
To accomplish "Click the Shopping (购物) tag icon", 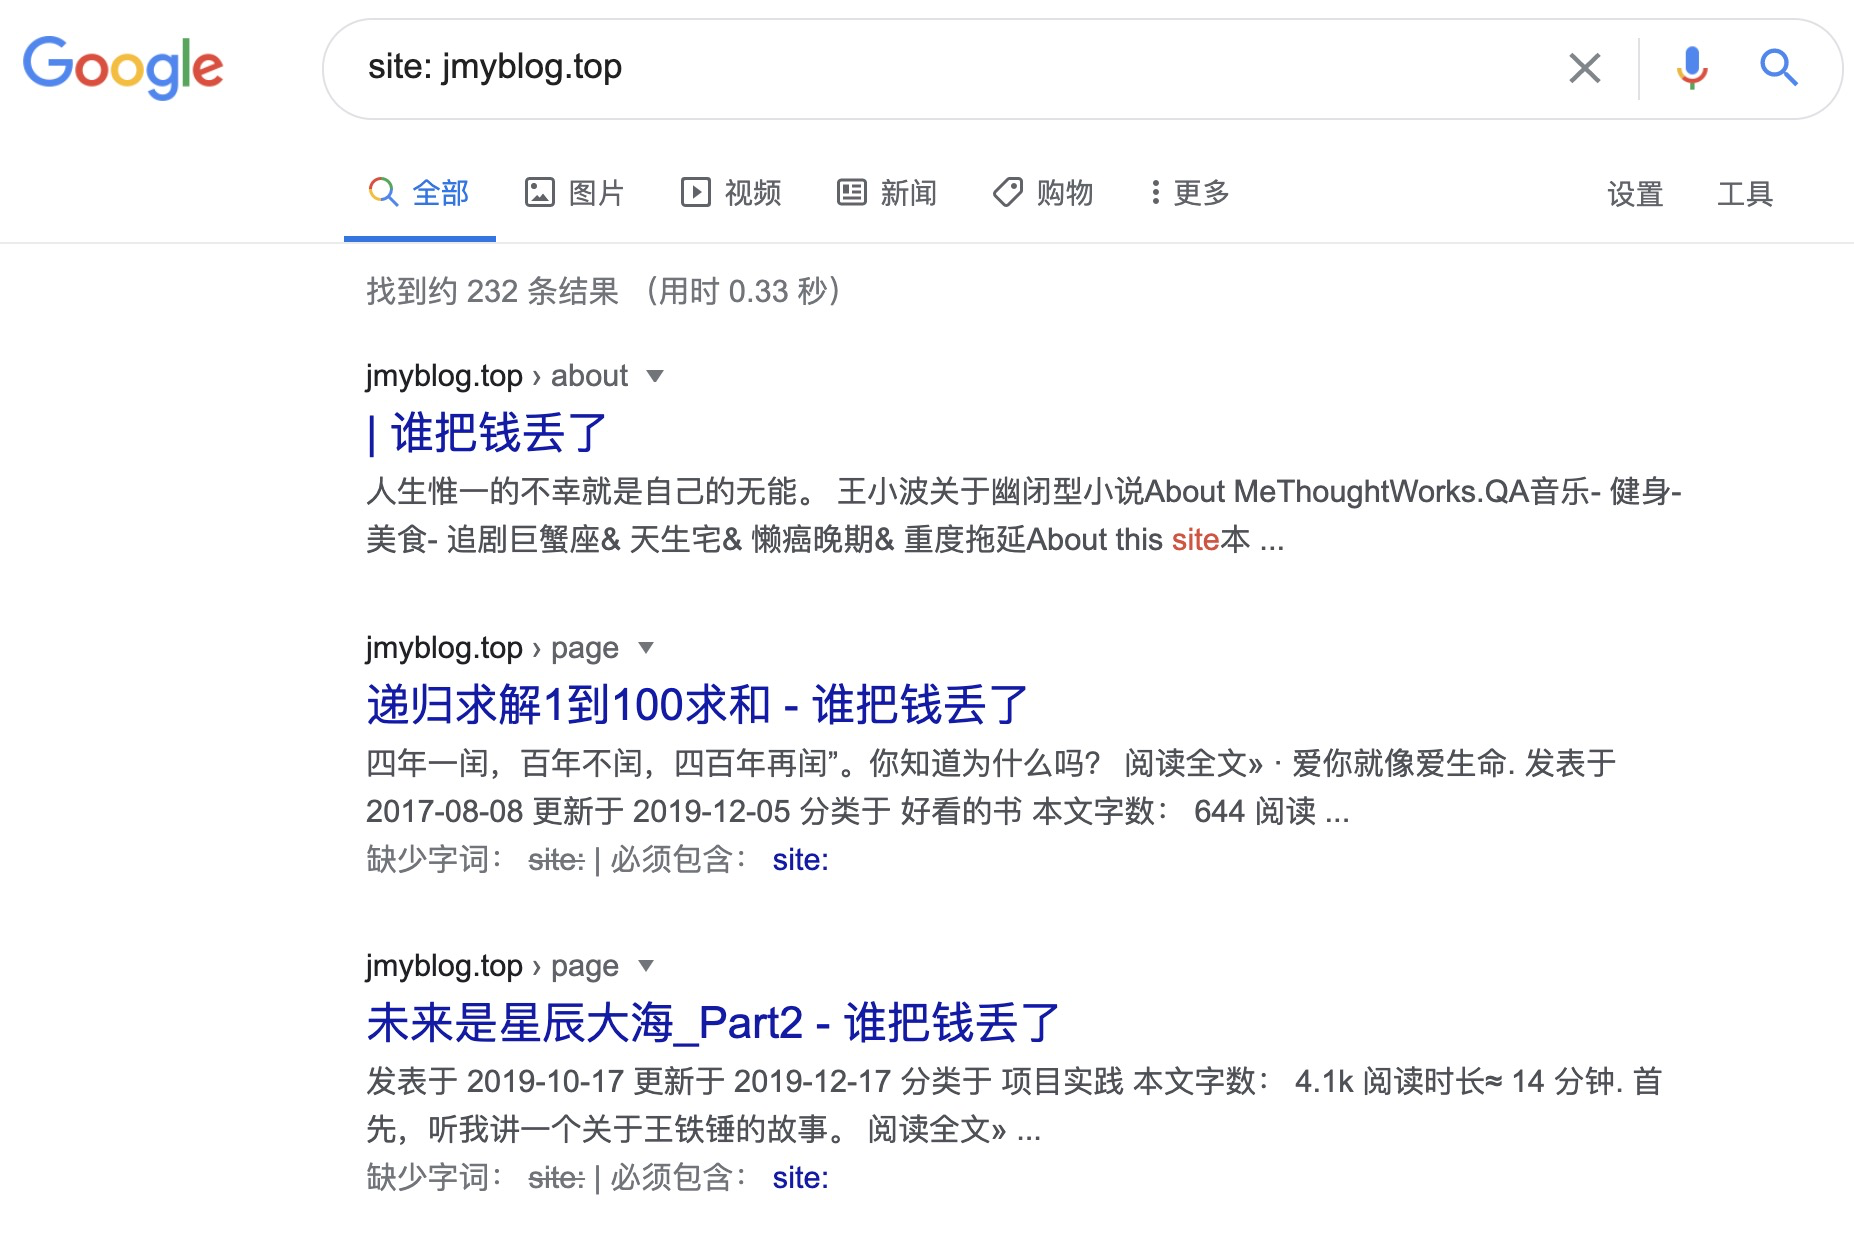I will point(1007,192).
